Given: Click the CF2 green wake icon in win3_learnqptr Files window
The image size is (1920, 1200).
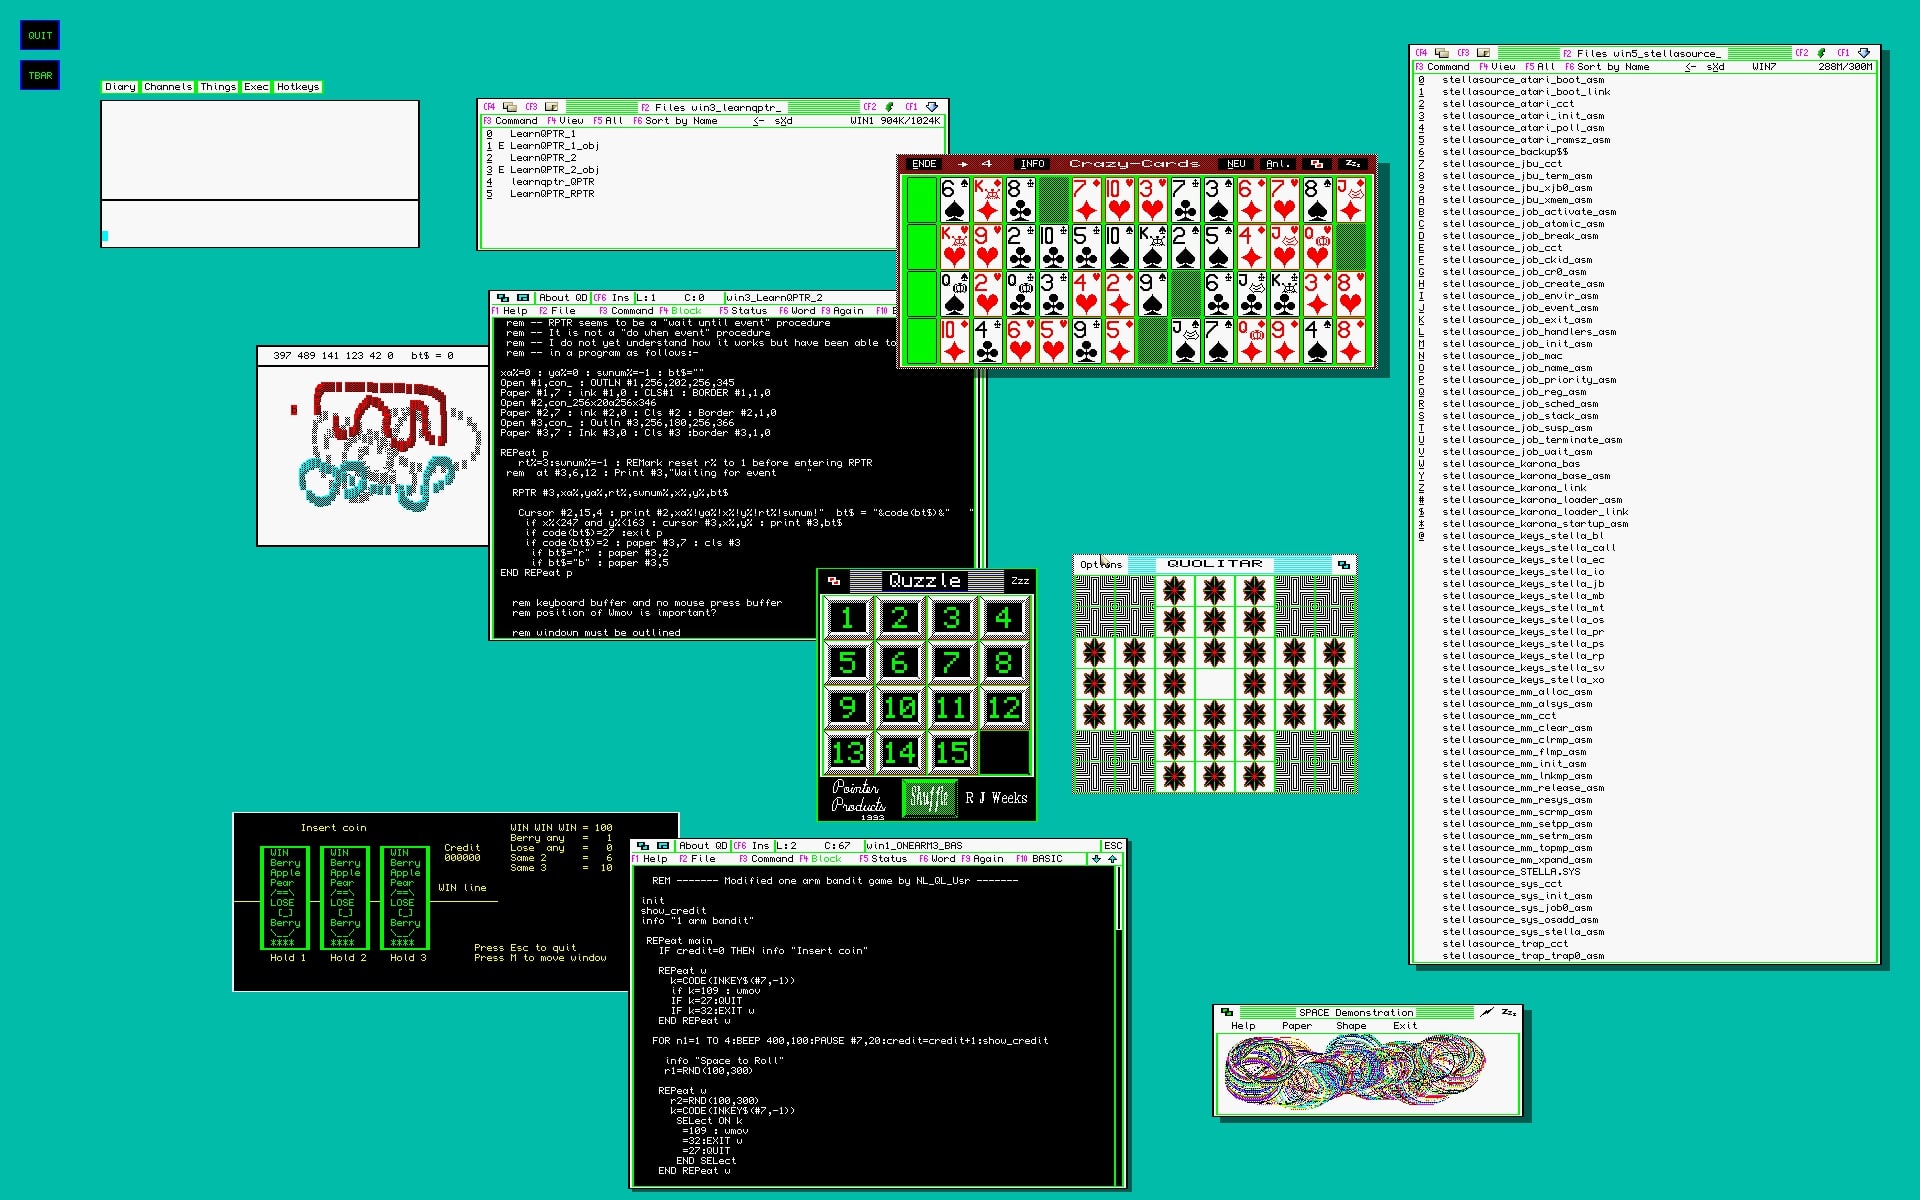Looking at the screenshot, I should point(889,107).
